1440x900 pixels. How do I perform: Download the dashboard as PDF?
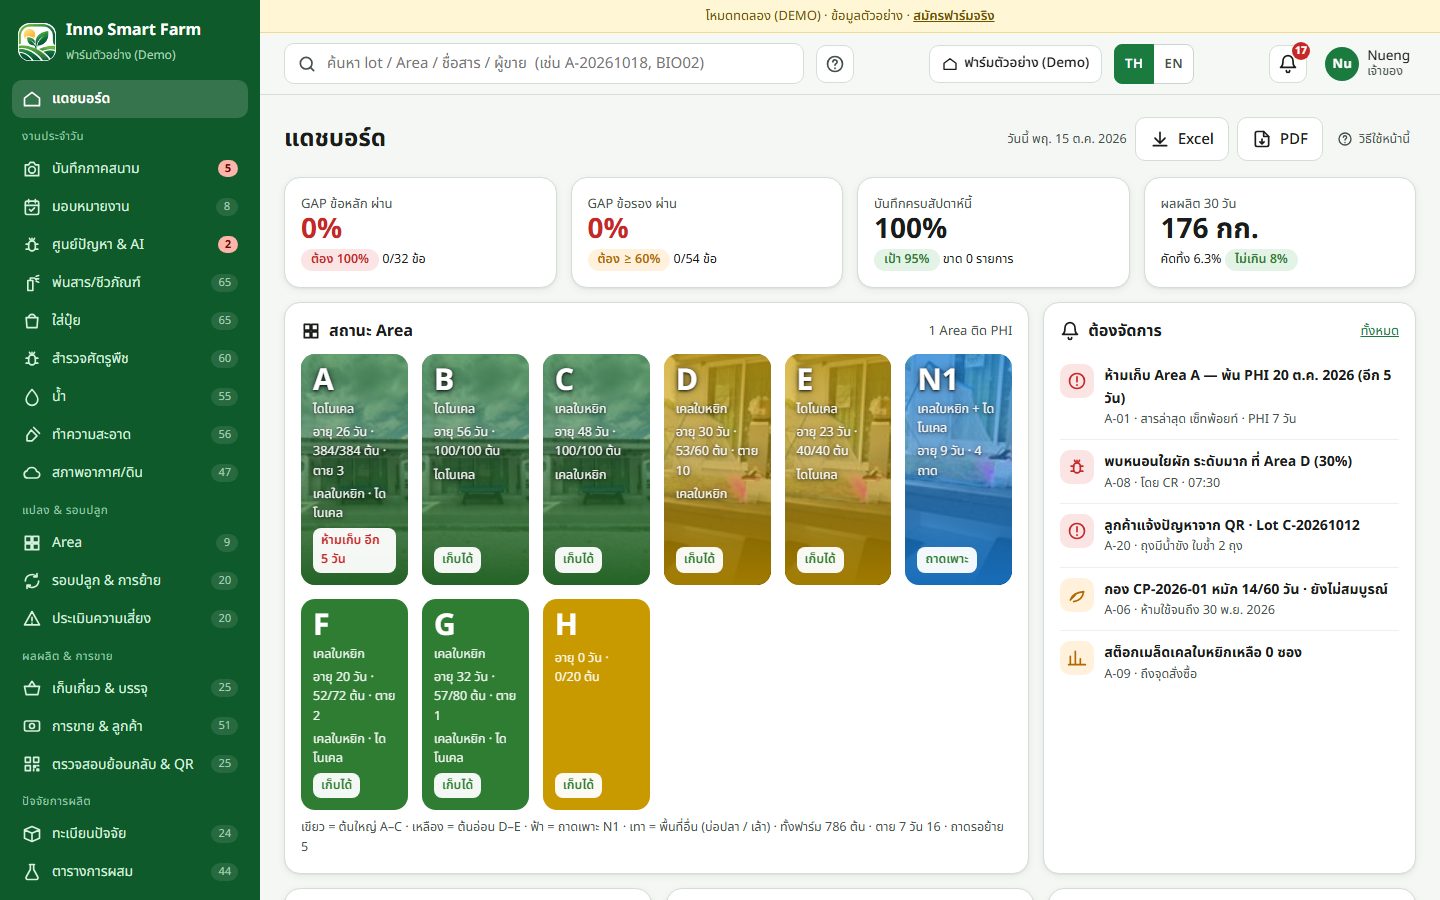tap(1280, 139)
